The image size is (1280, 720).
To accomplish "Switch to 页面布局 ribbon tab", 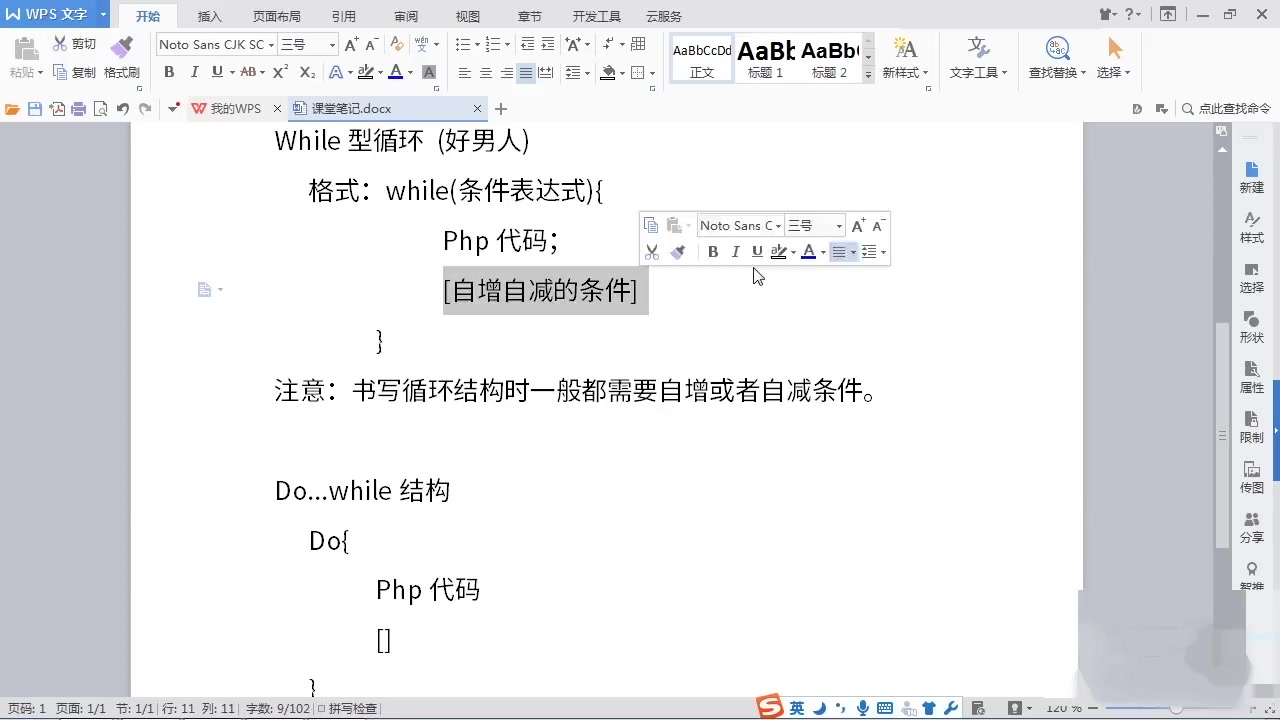I will (x=277, y=16).
